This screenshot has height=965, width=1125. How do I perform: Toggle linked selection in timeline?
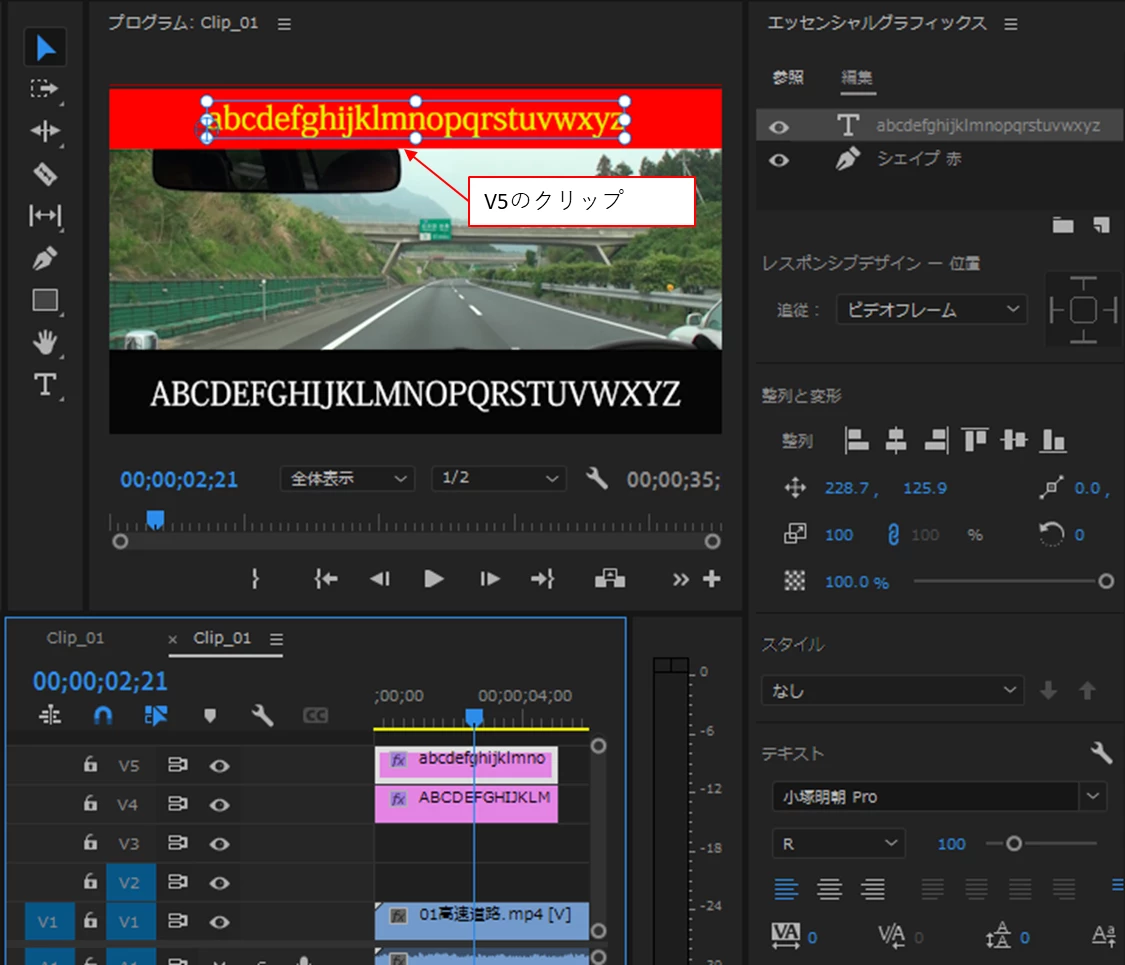click(x=156, y=715)
